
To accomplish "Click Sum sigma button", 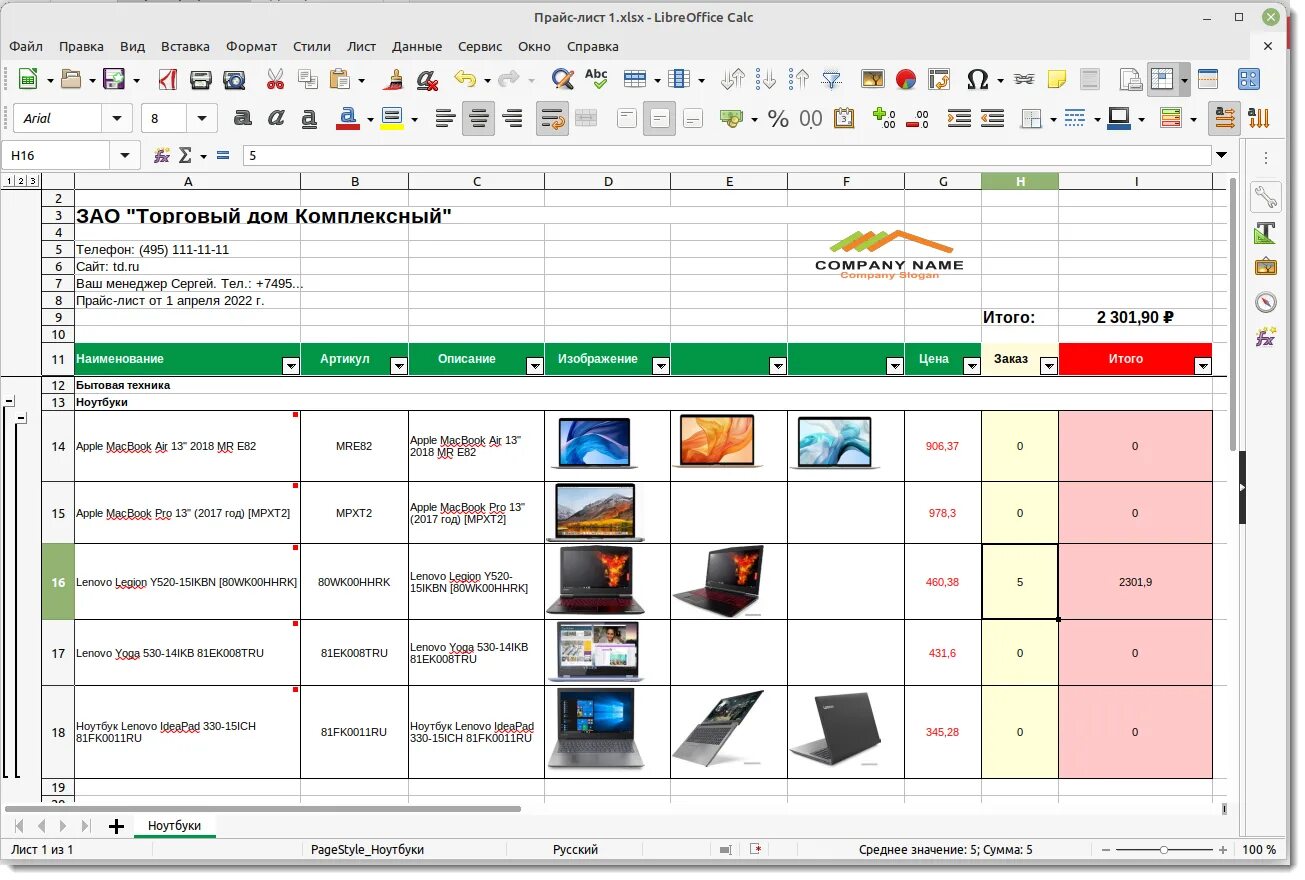I will (x=185, y=156).
